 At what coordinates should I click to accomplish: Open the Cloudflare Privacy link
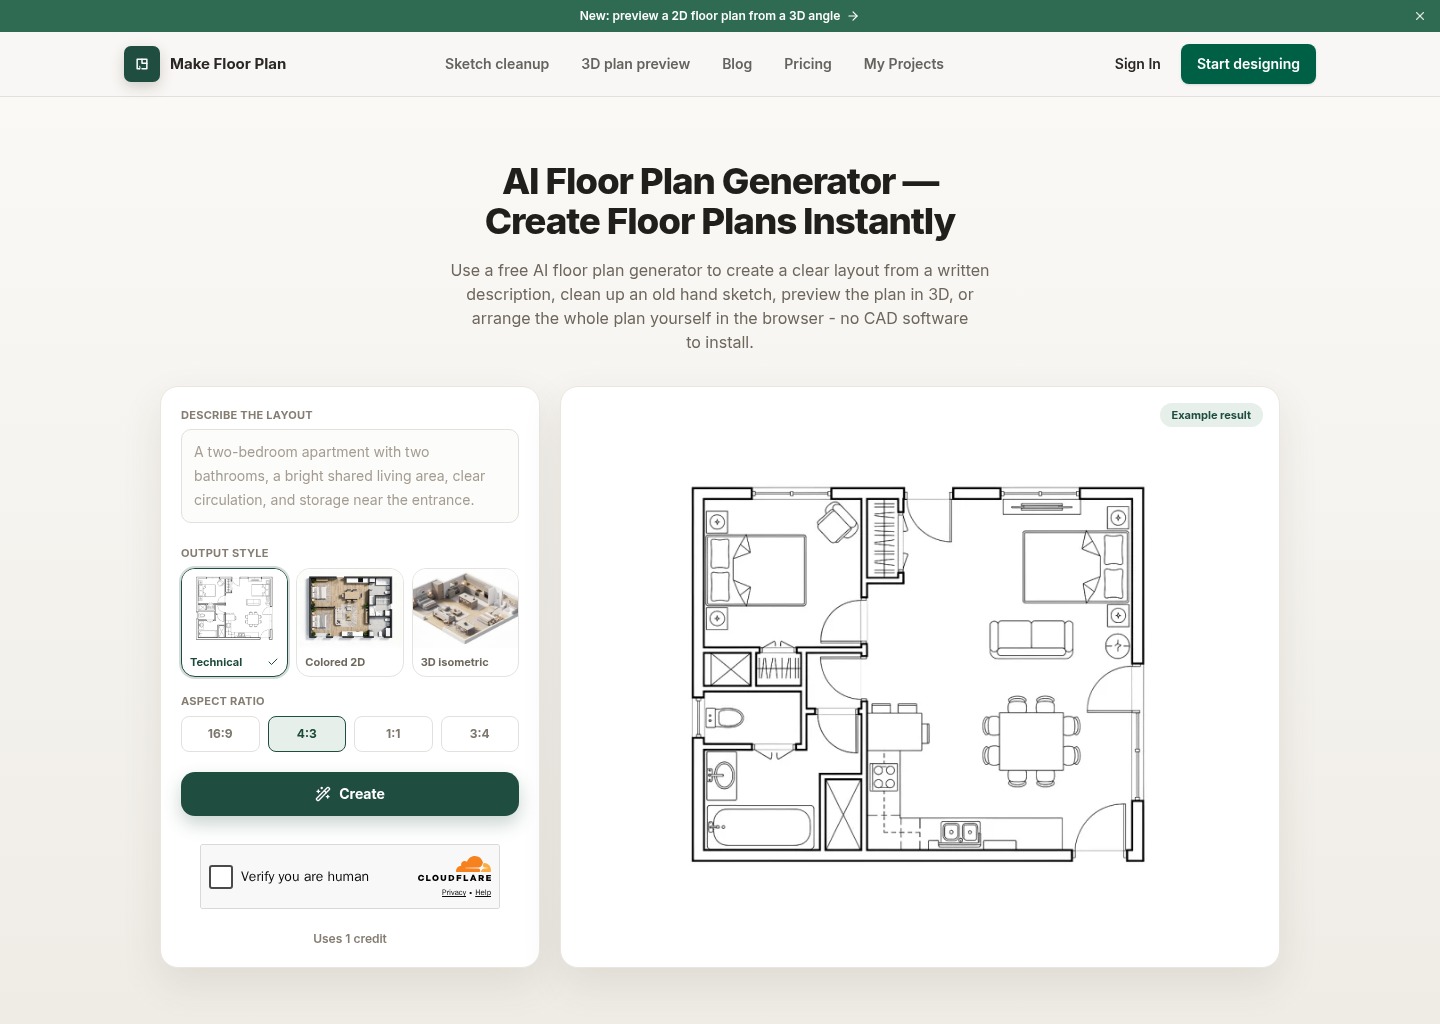pos(454,893)
